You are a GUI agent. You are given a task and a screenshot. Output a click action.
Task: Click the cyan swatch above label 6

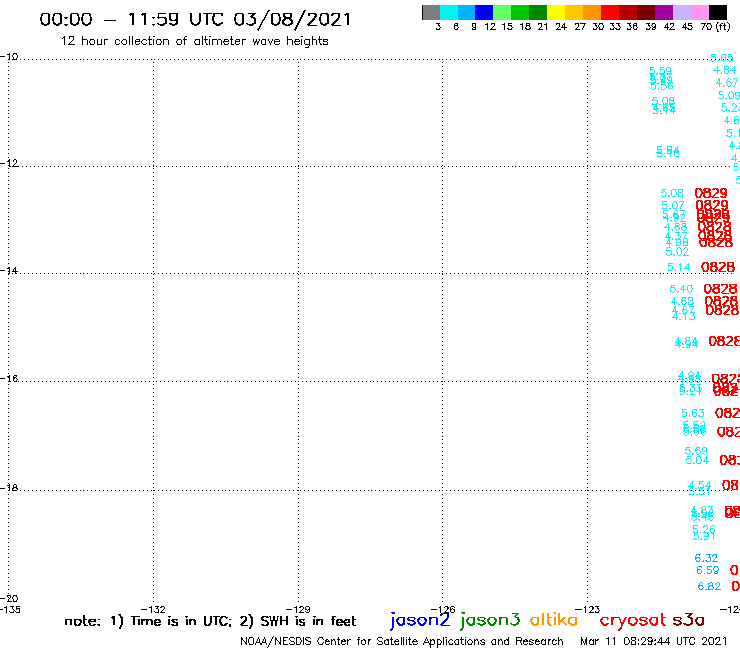coord(449,12)
